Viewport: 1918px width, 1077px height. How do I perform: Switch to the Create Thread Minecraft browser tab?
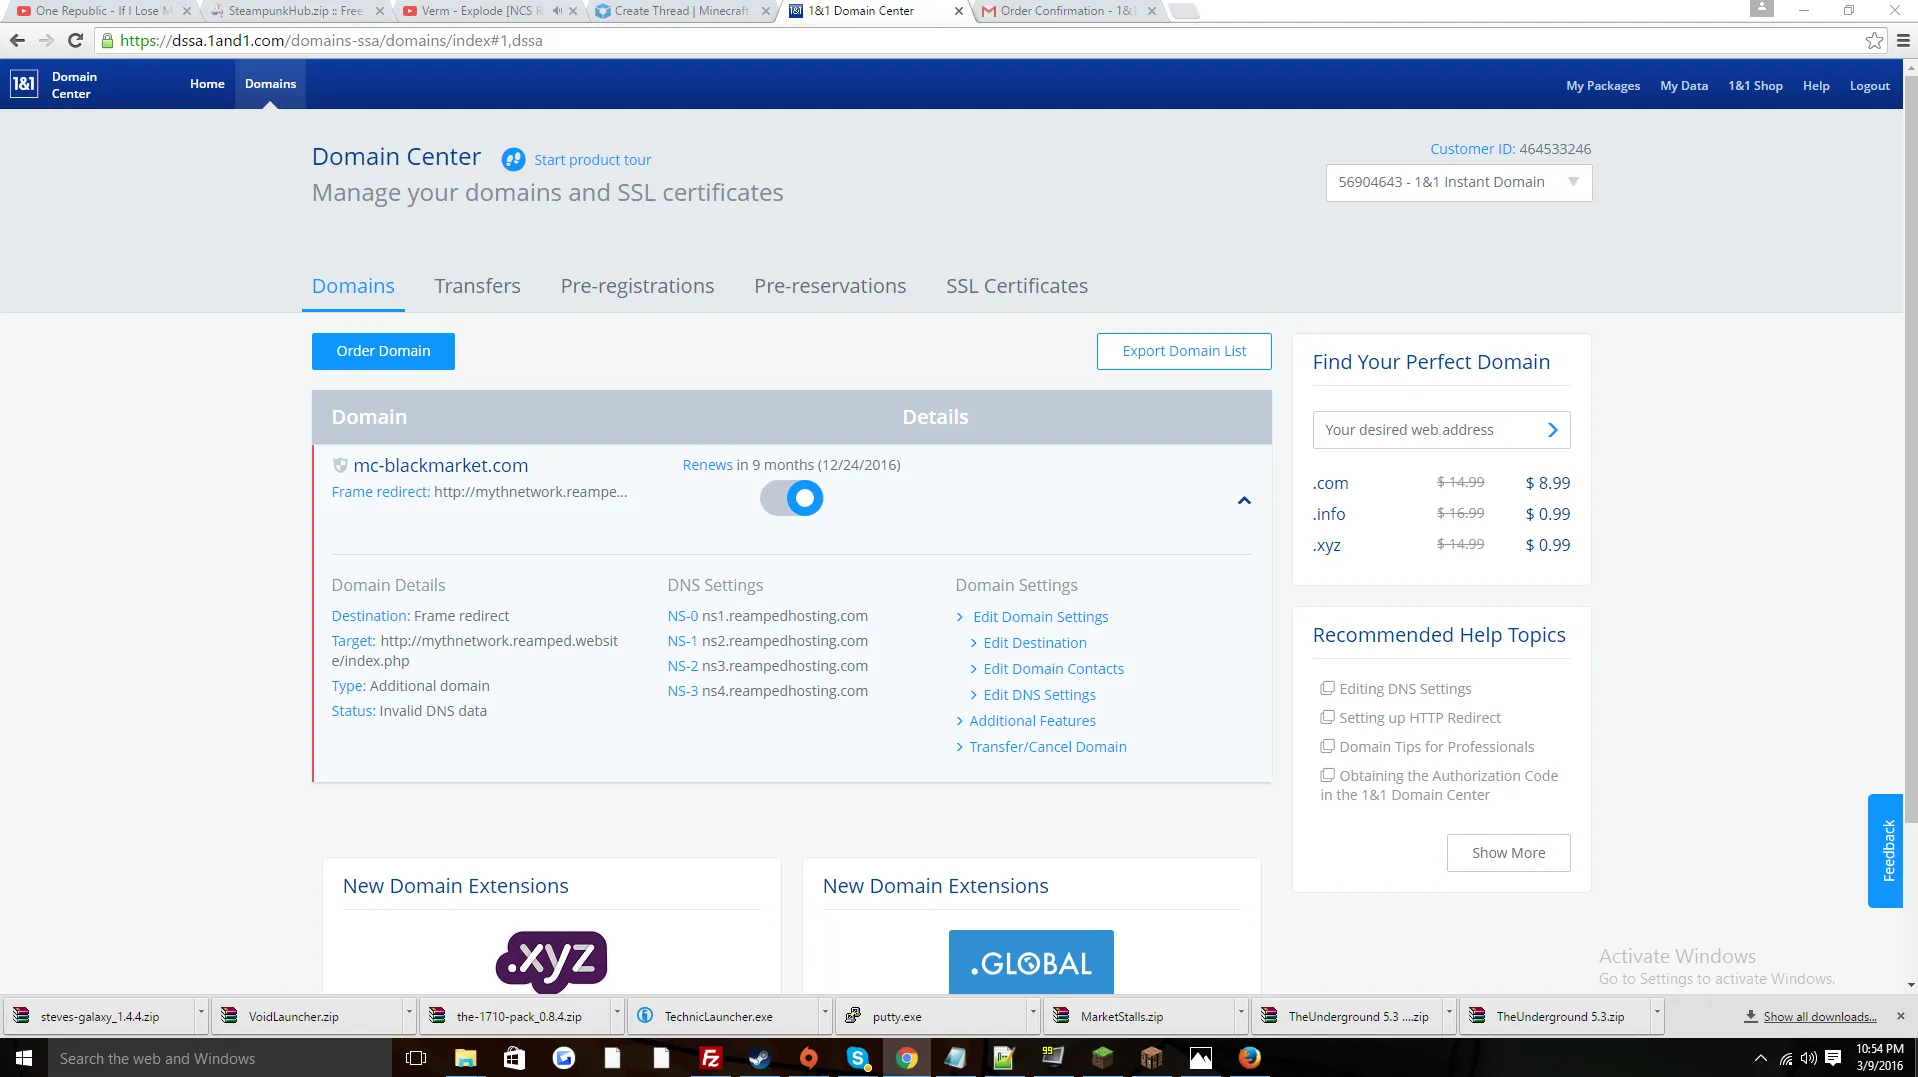click(681, 11)
